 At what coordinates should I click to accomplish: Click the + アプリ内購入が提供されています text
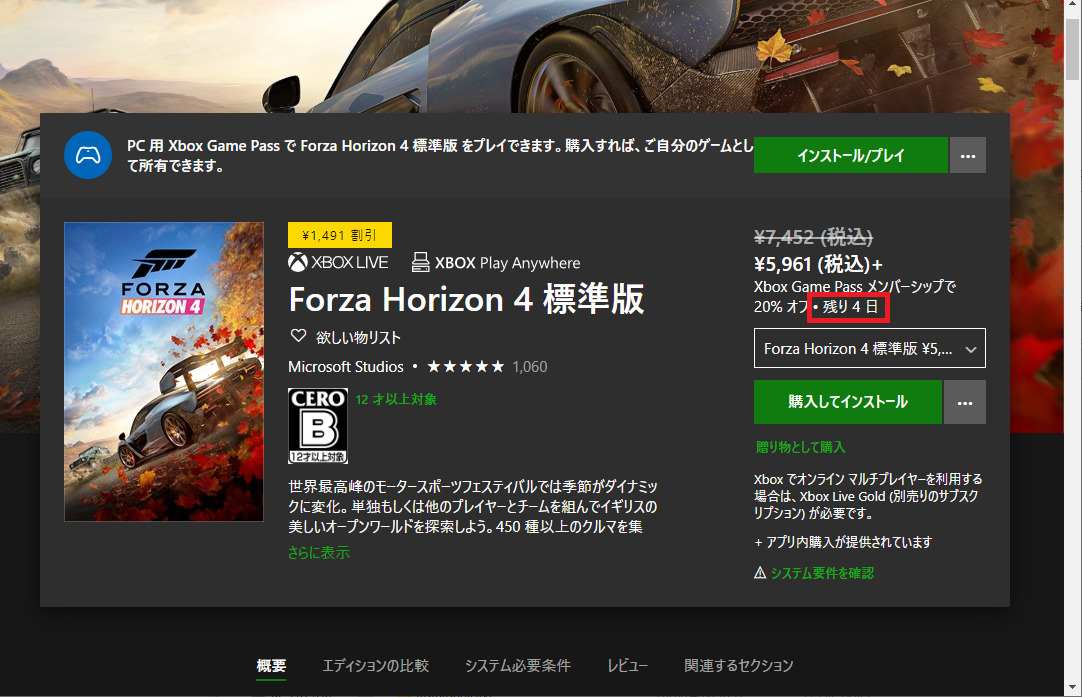[x=843, y=542]
